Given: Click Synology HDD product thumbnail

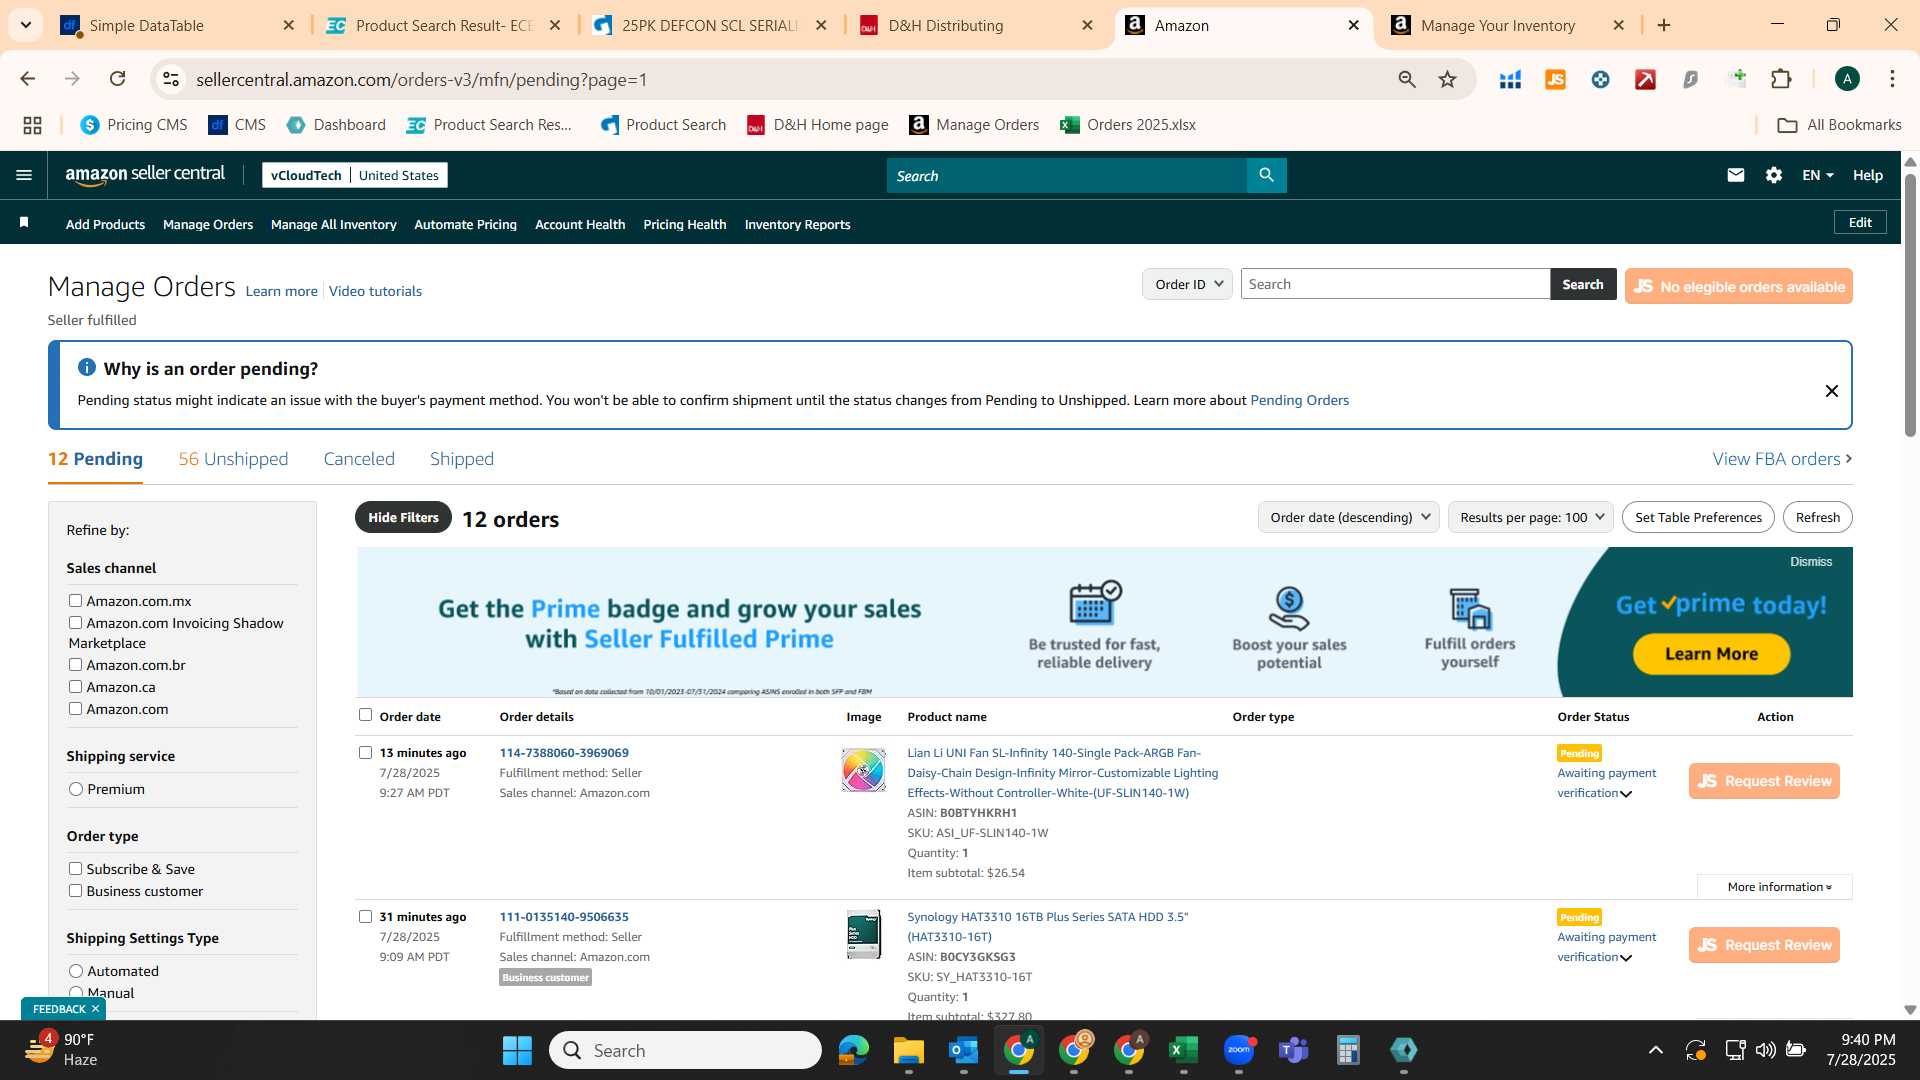Looking at the screenshot, I should tap(863, 934).
